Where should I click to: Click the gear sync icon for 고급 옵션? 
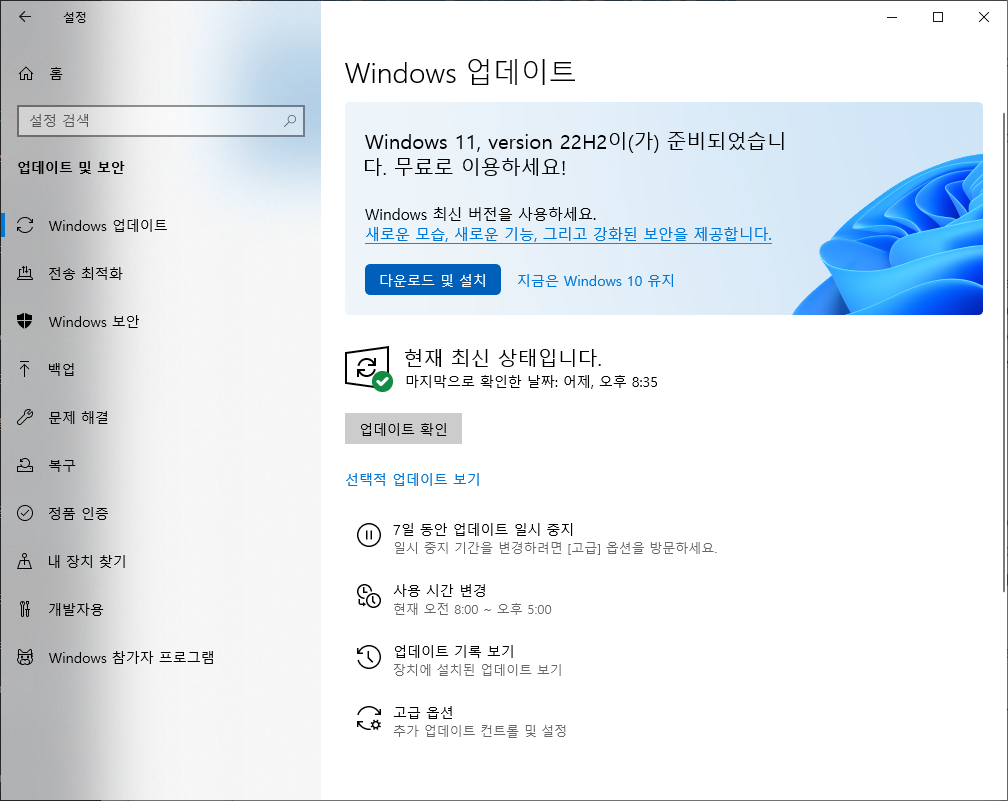tap(369, 718)
